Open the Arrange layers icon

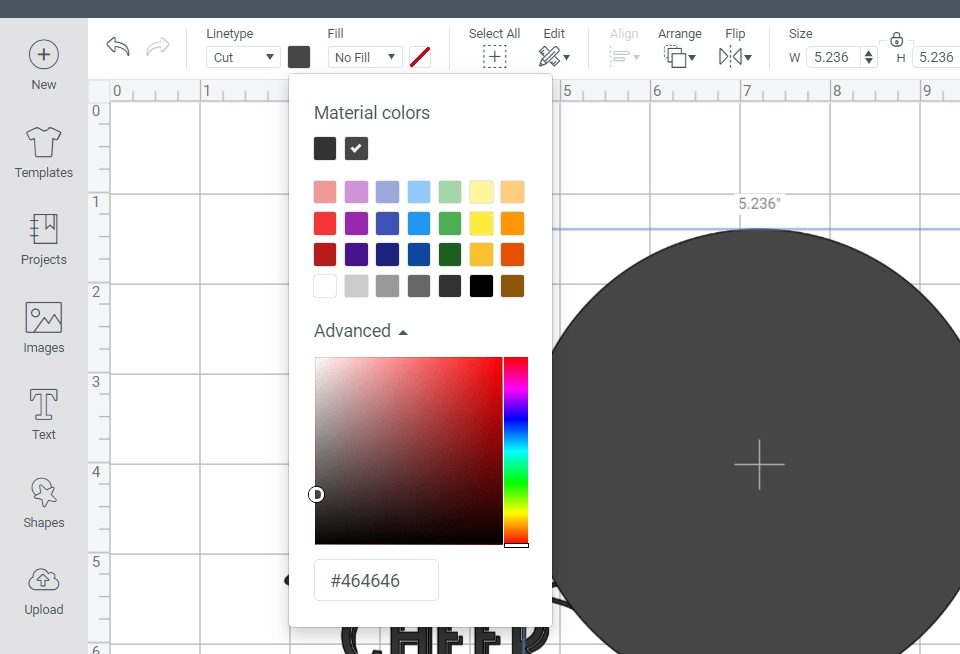click(680, 57)
